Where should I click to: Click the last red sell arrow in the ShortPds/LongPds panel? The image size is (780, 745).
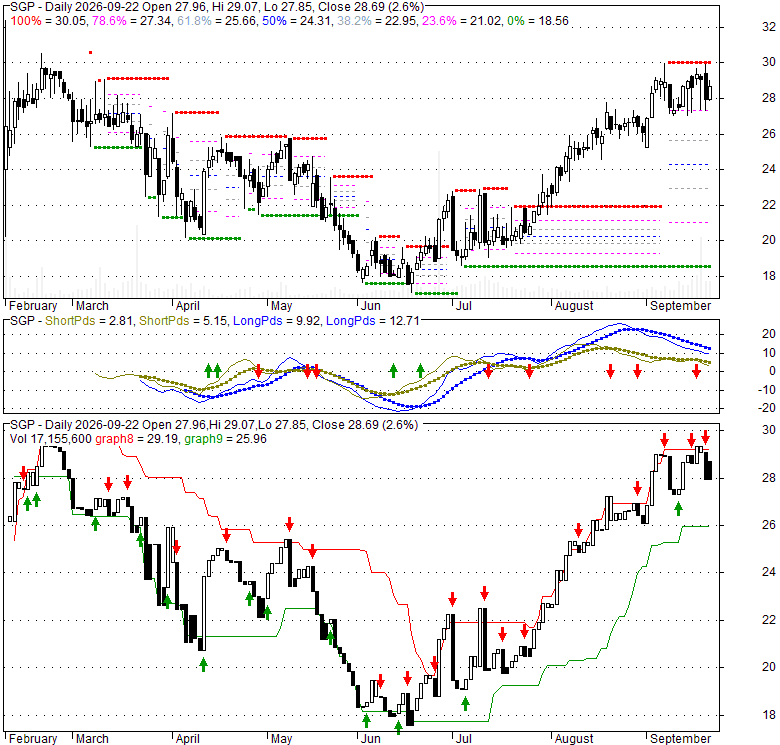pos(696,371)
